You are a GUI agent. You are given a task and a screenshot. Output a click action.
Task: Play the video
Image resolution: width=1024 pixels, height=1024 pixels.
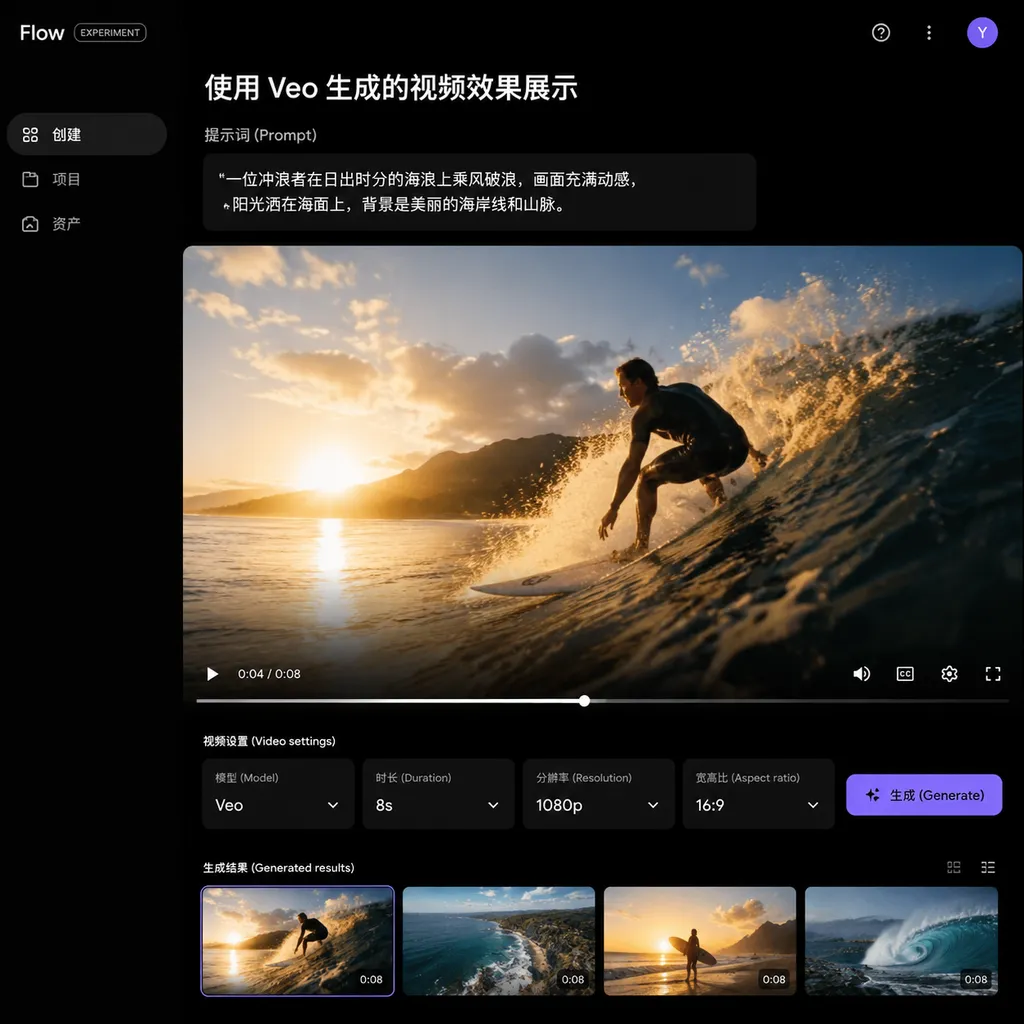coord(212,674)
